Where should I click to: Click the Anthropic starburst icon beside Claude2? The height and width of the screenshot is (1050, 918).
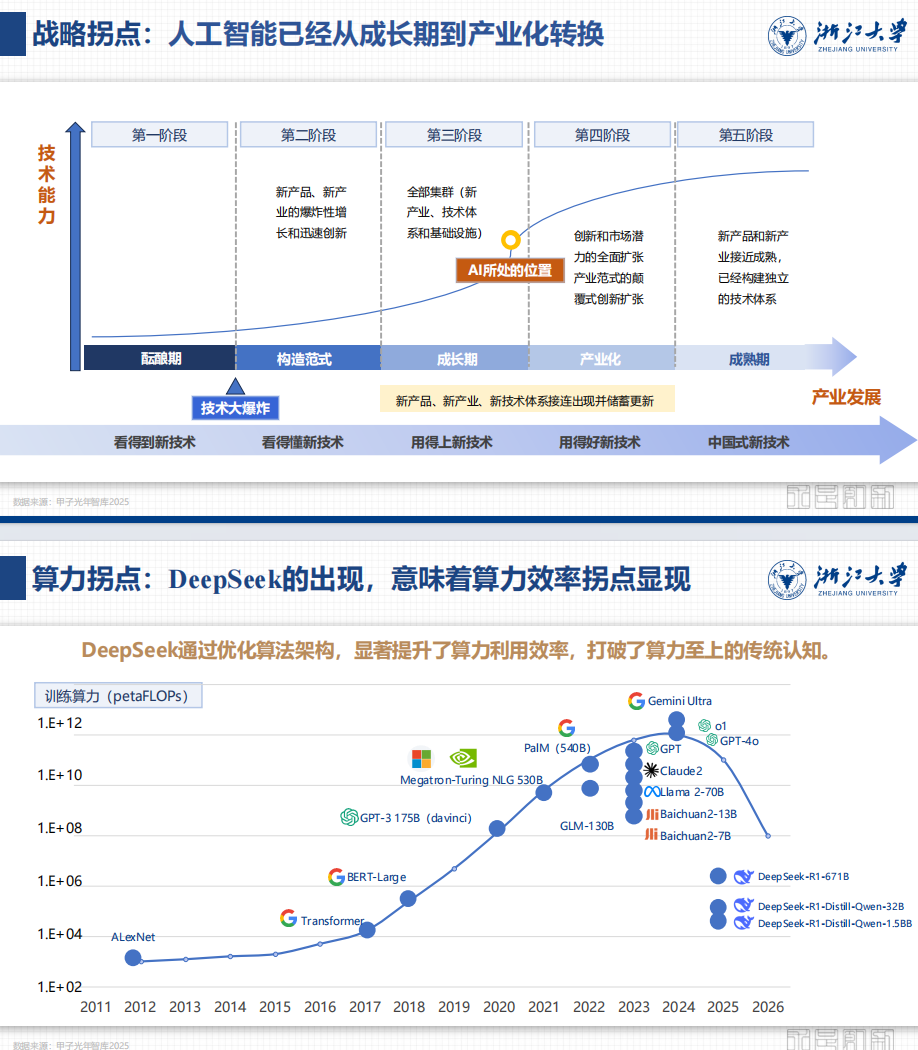click(x=651, y=770)
